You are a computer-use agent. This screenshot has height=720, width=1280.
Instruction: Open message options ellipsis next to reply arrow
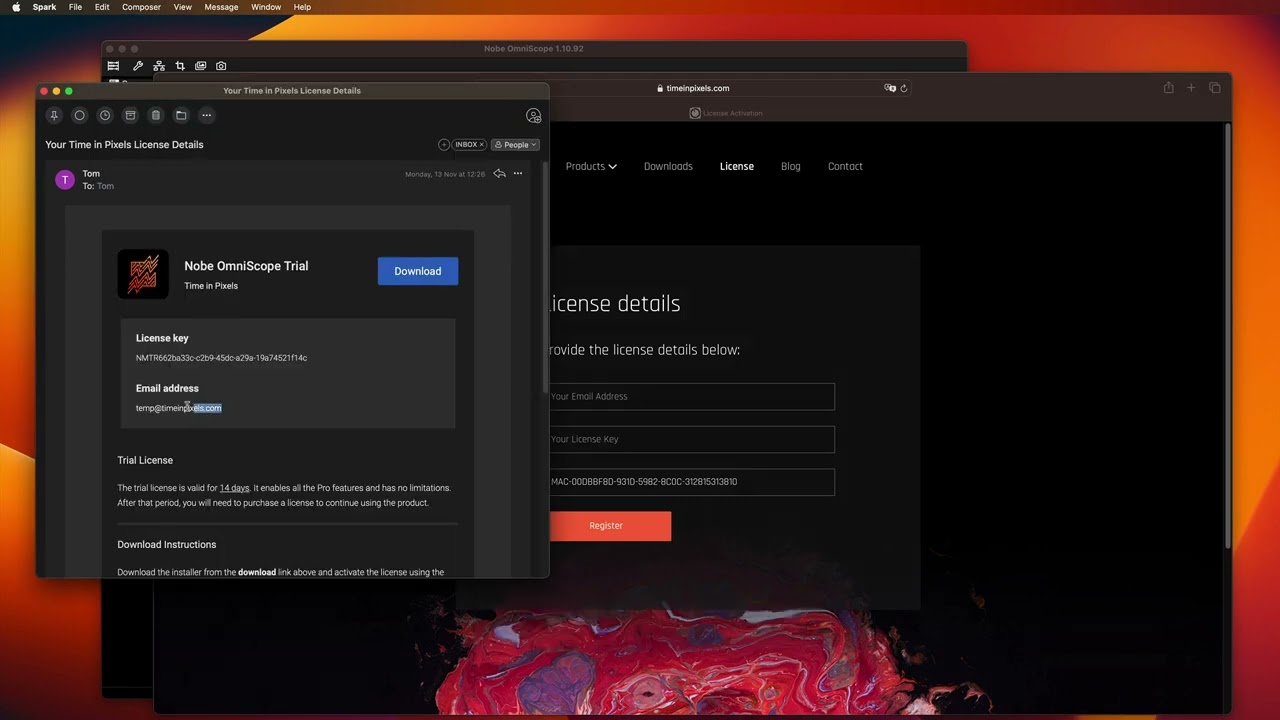518,174
